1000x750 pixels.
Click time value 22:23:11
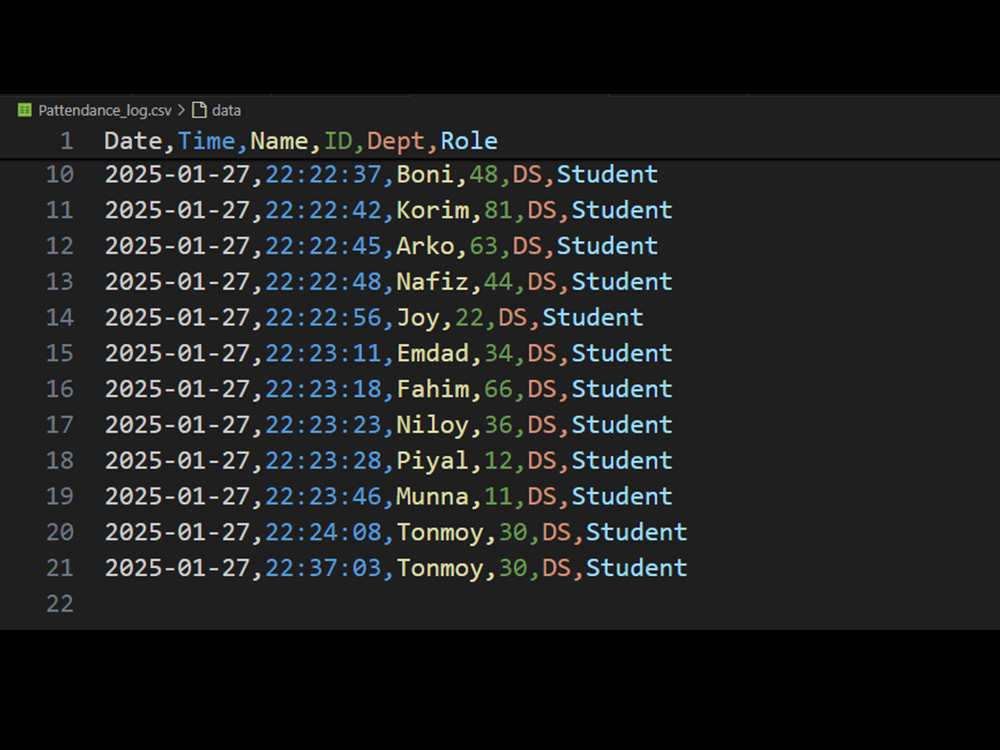[x=323, y=353]
